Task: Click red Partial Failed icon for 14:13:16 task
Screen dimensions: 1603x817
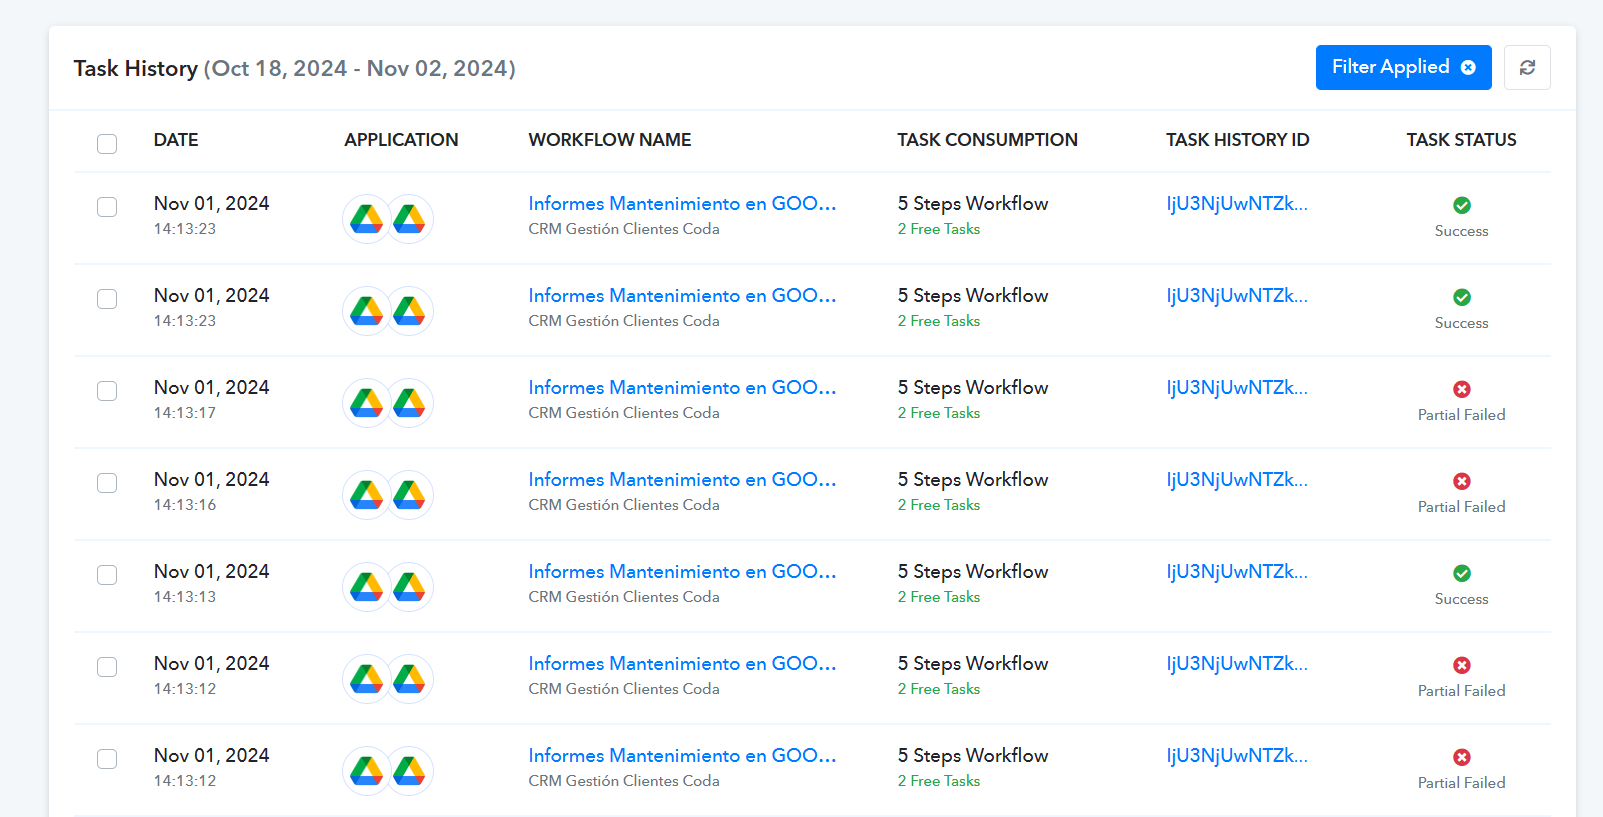Action: click(x=1461, y=481)
